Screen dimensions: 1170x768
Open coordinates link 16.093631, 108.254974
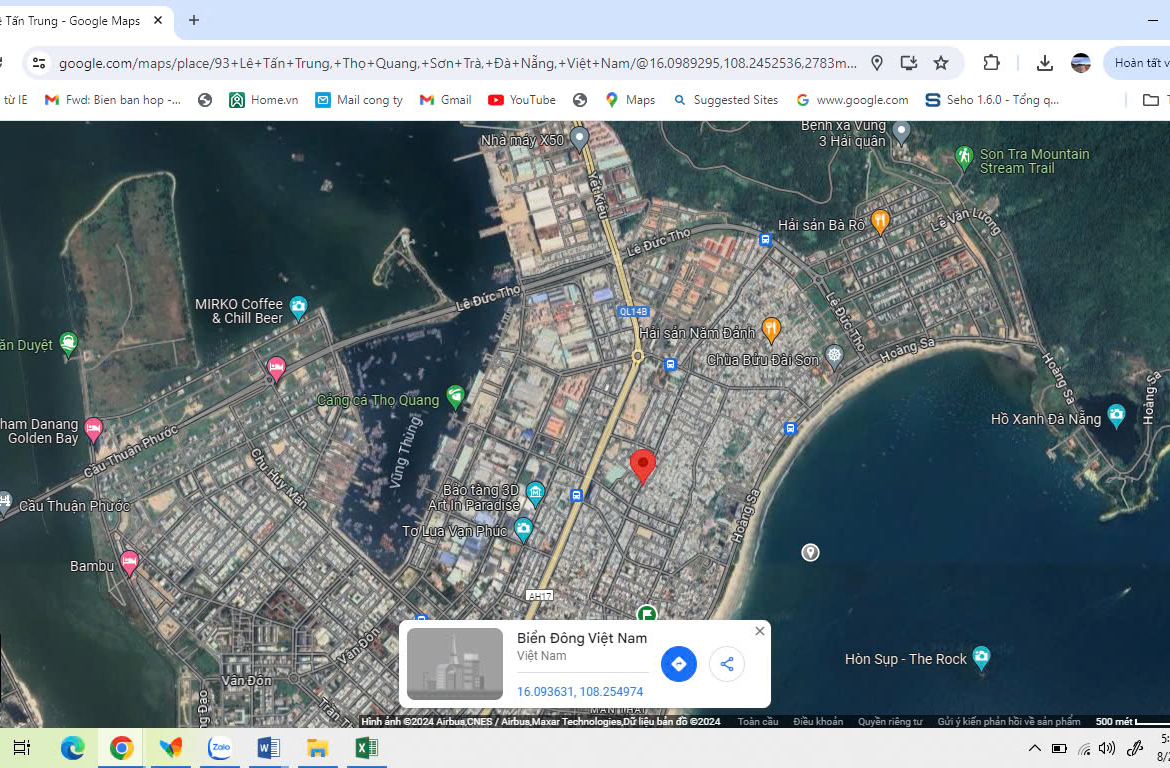click(580, 692)
